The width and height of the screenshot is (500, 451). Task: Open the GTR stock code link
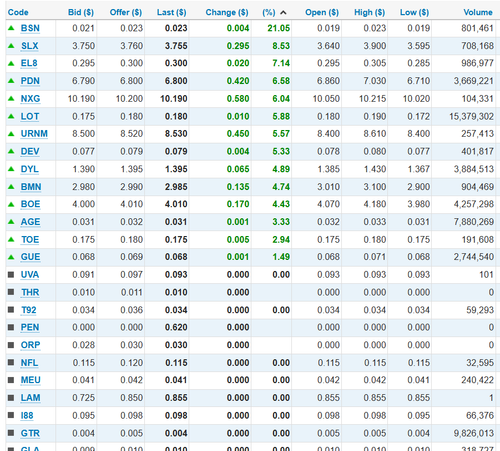[30, 433]
